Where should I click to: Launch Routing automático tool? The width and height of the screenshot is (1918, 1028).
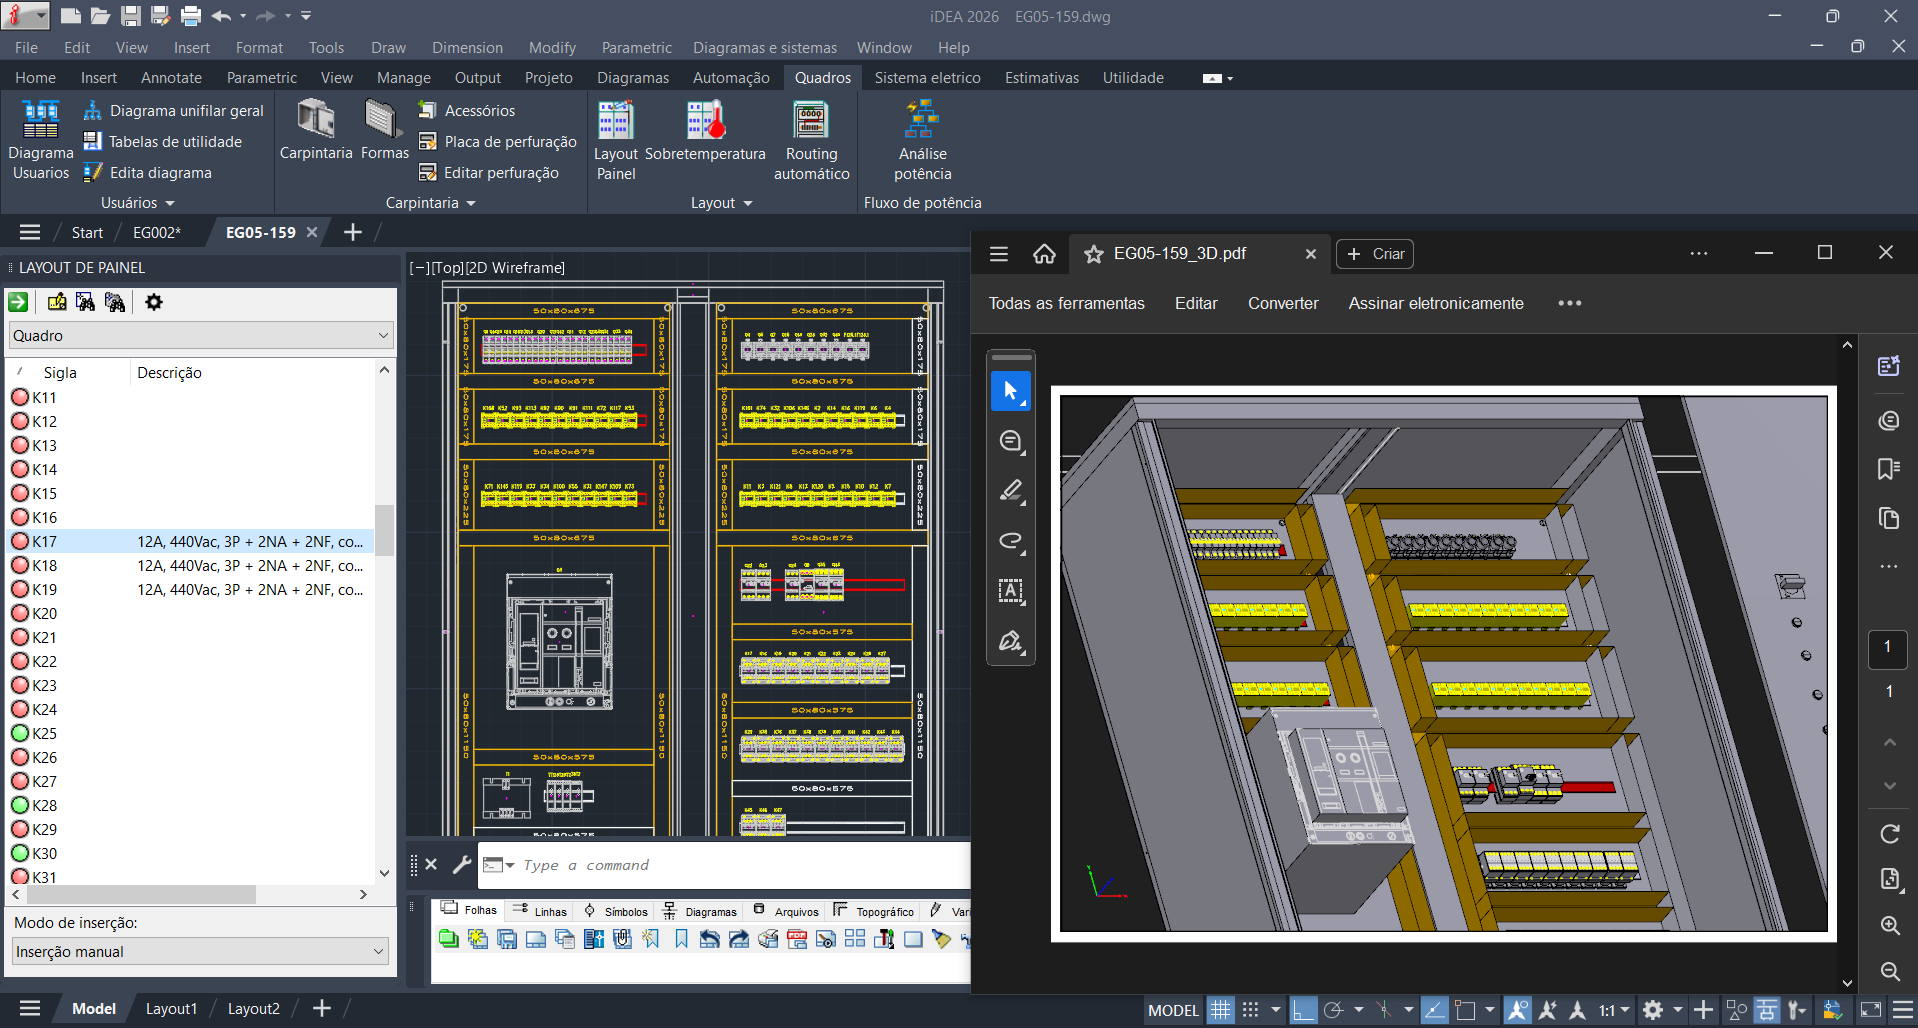pyautogui.click(x=811, y=121)
